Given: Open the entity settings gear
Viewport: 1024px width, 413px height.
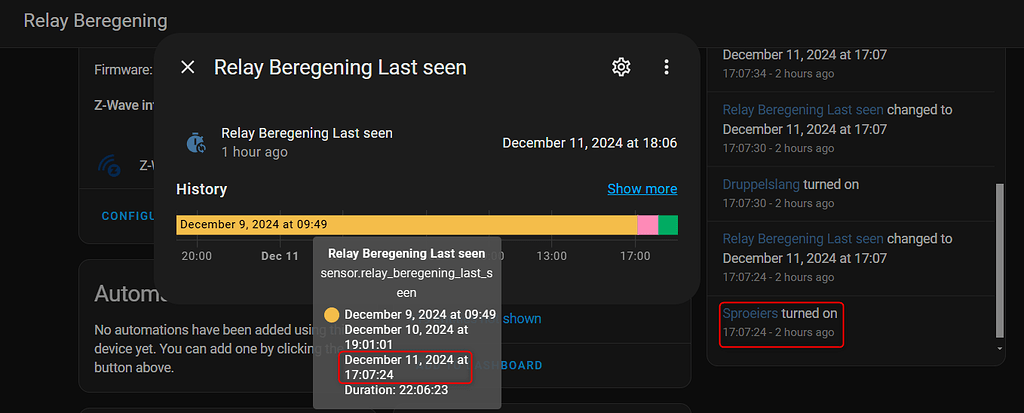Looking at the screenshot, I should pos(621,67).
